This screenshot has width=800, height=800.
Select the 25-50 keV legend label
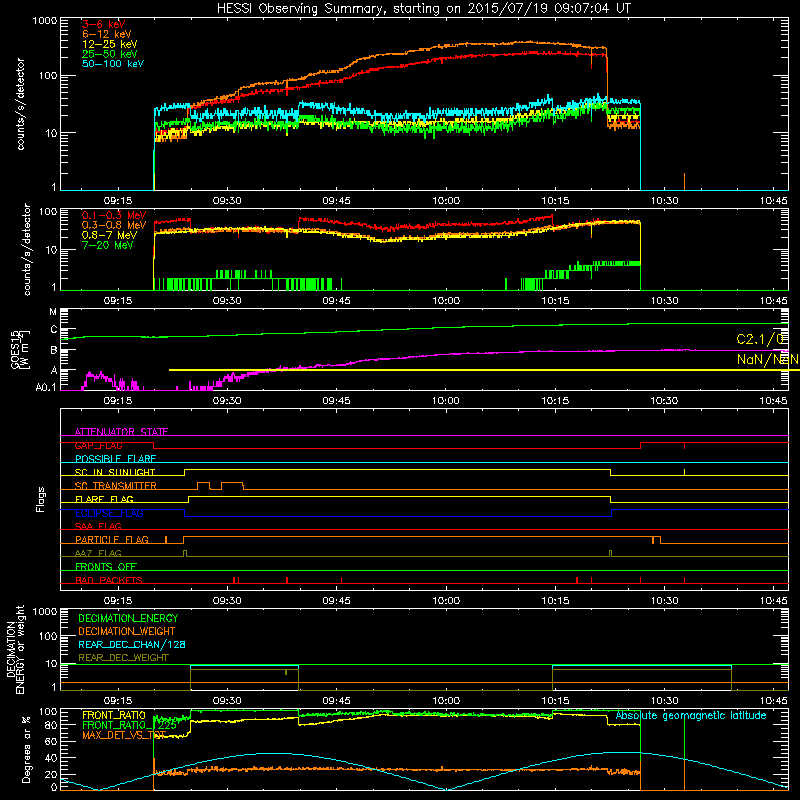110,54
